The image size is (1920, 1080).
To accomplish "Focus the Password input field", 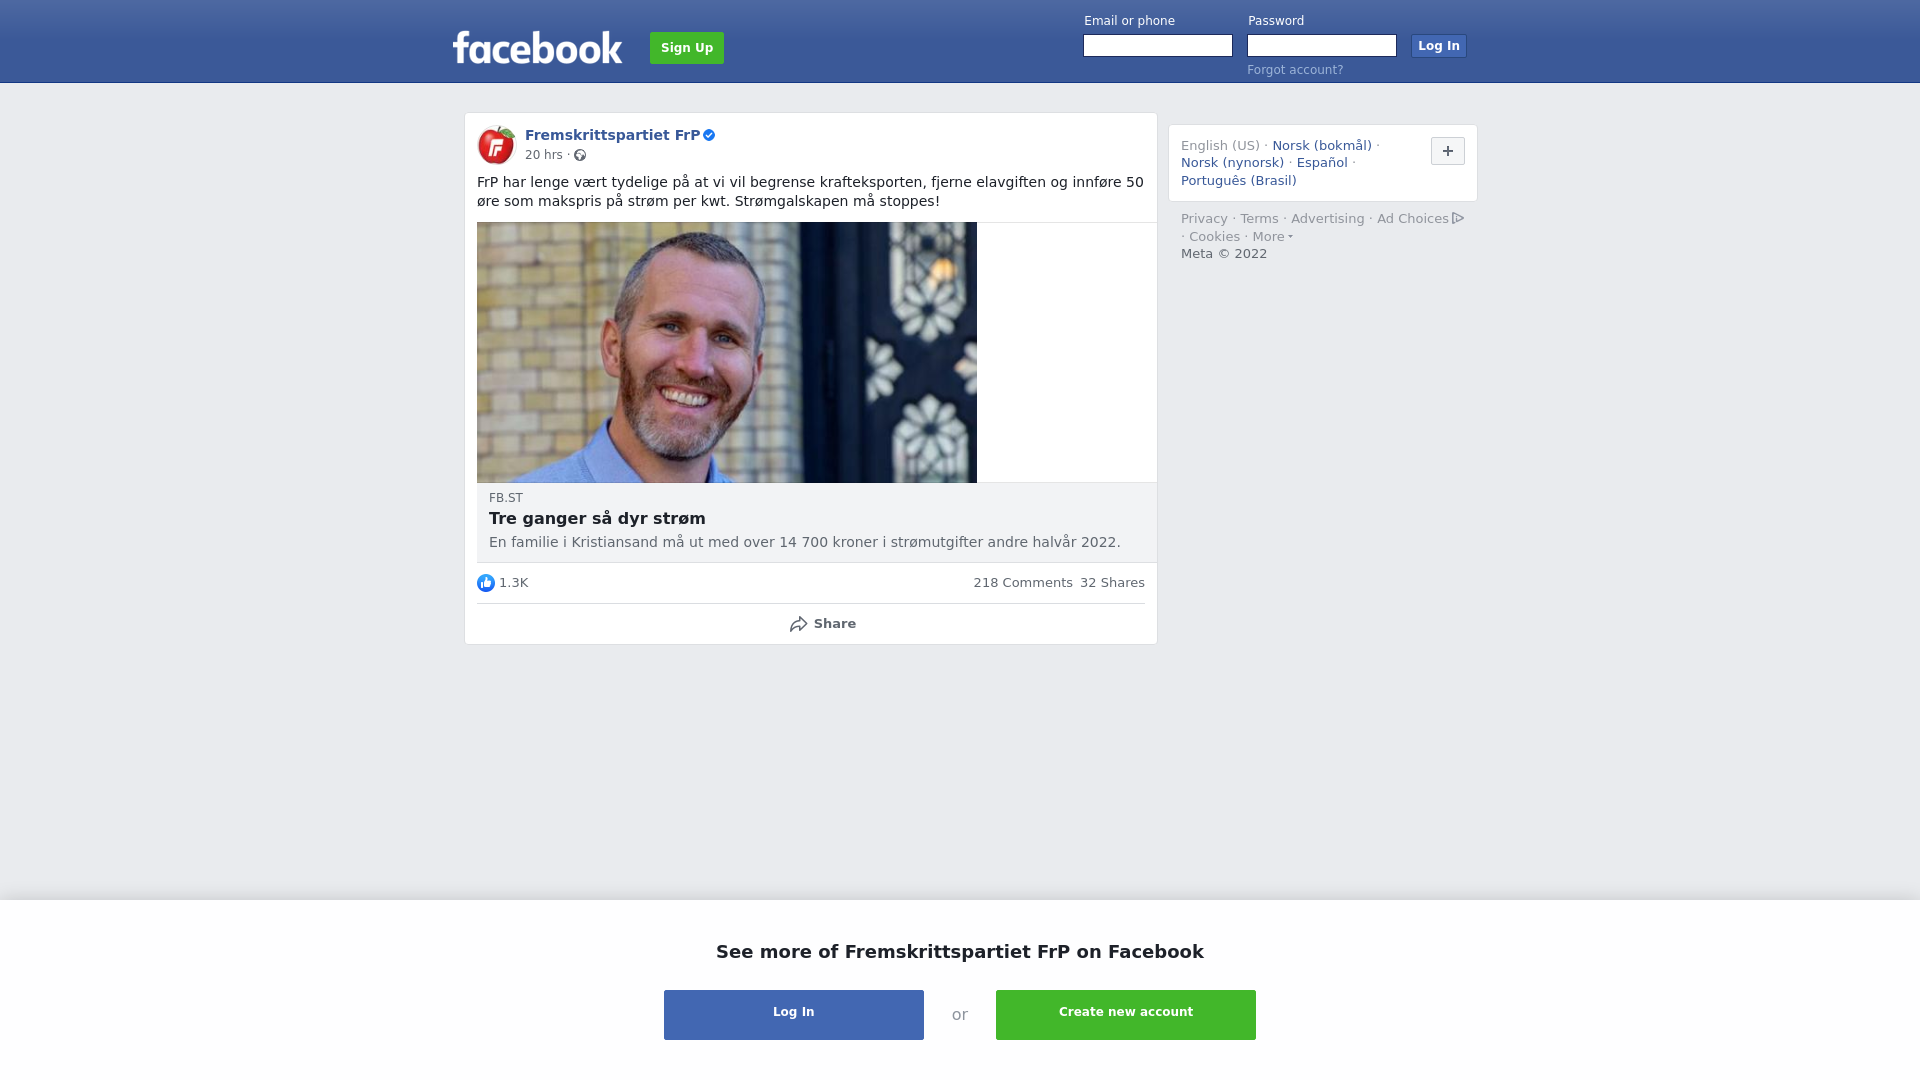I will pos(1322,46).
